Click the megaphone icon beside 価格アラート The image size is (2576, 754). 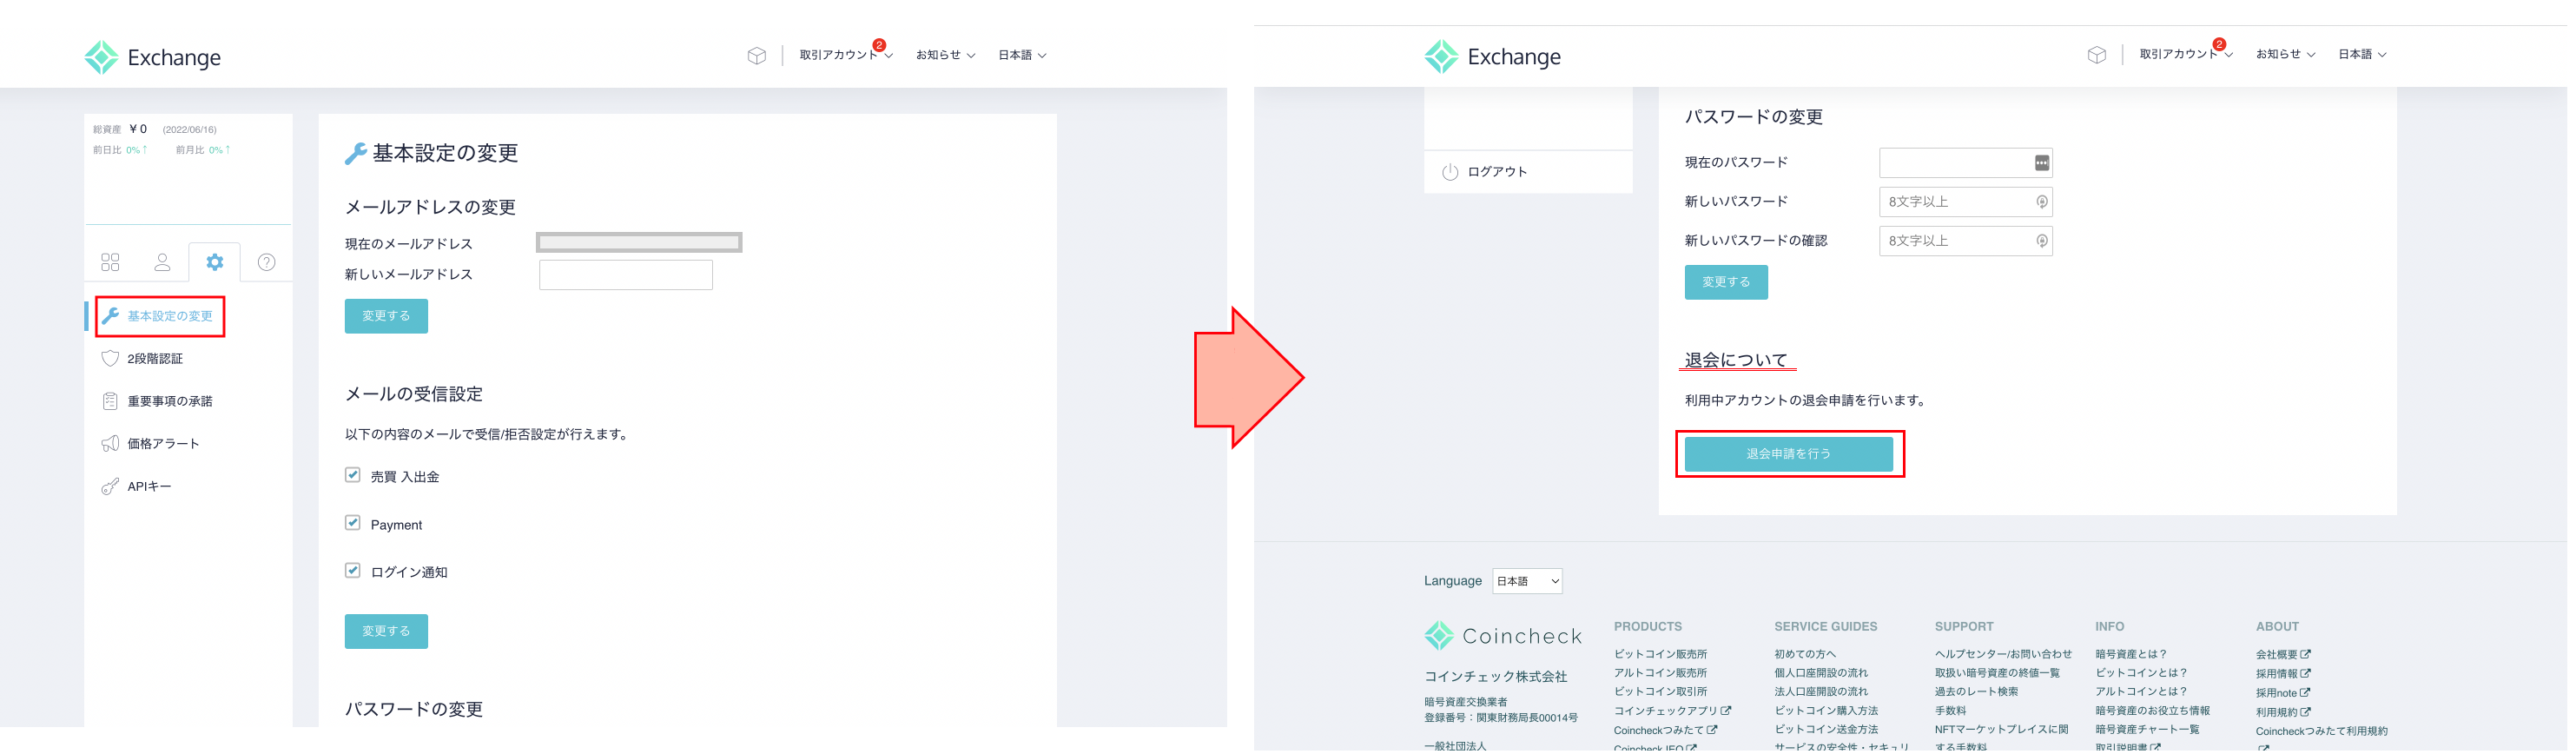tap(110, 444)
